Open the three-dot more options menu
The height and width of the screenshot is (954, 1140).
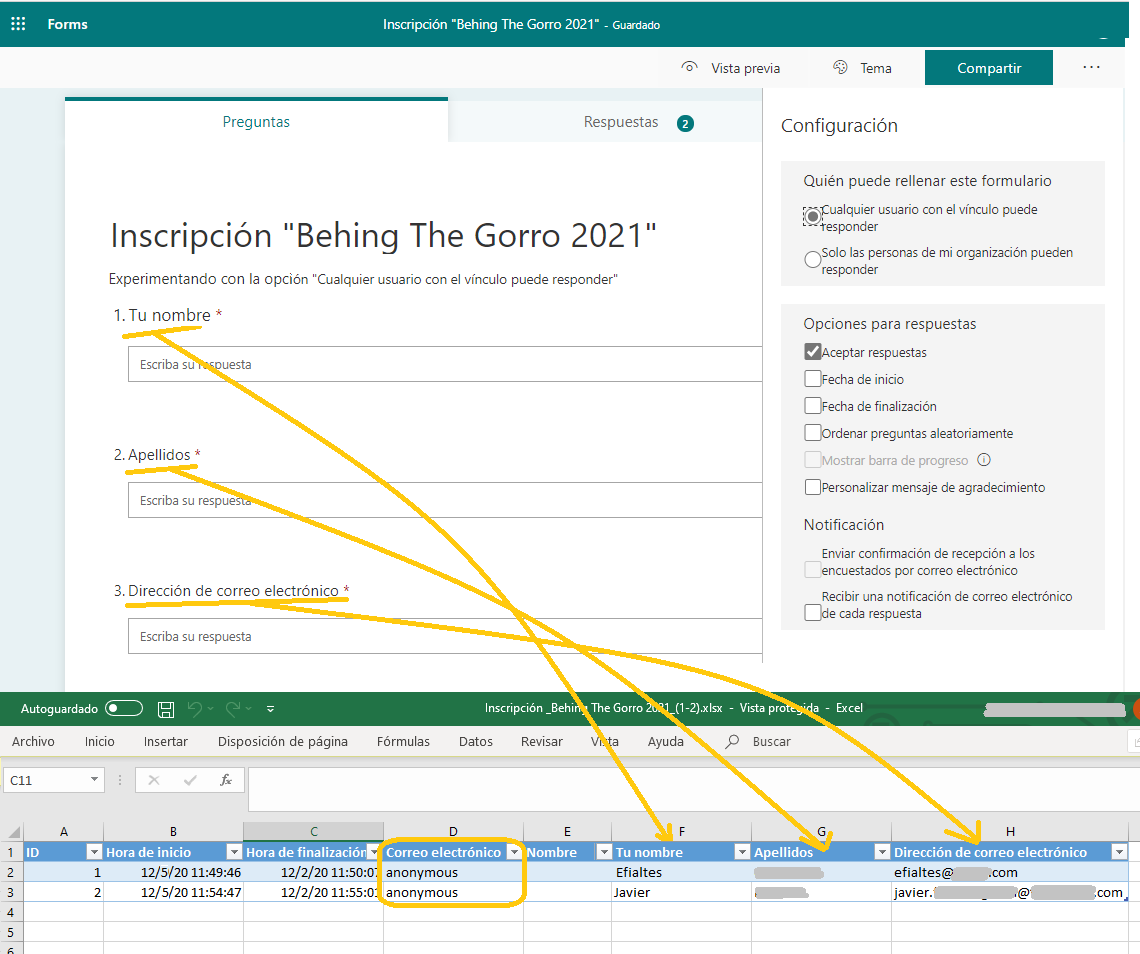pyautogui.click(x=1091, y=67)
